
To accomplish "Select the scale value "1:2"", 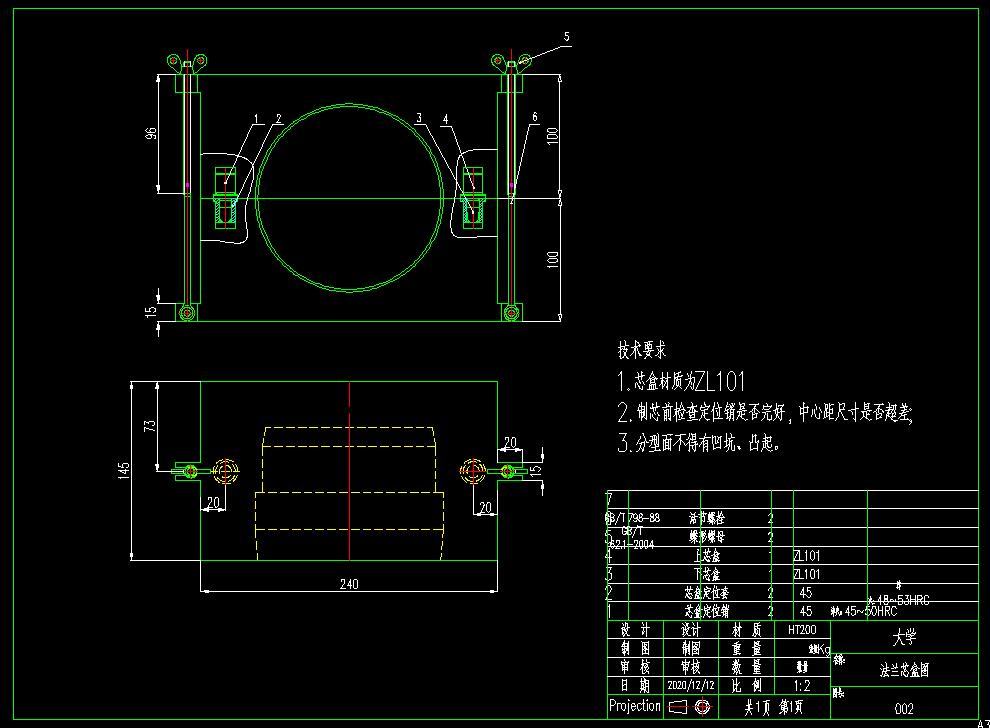I will (x=802, y=686).
